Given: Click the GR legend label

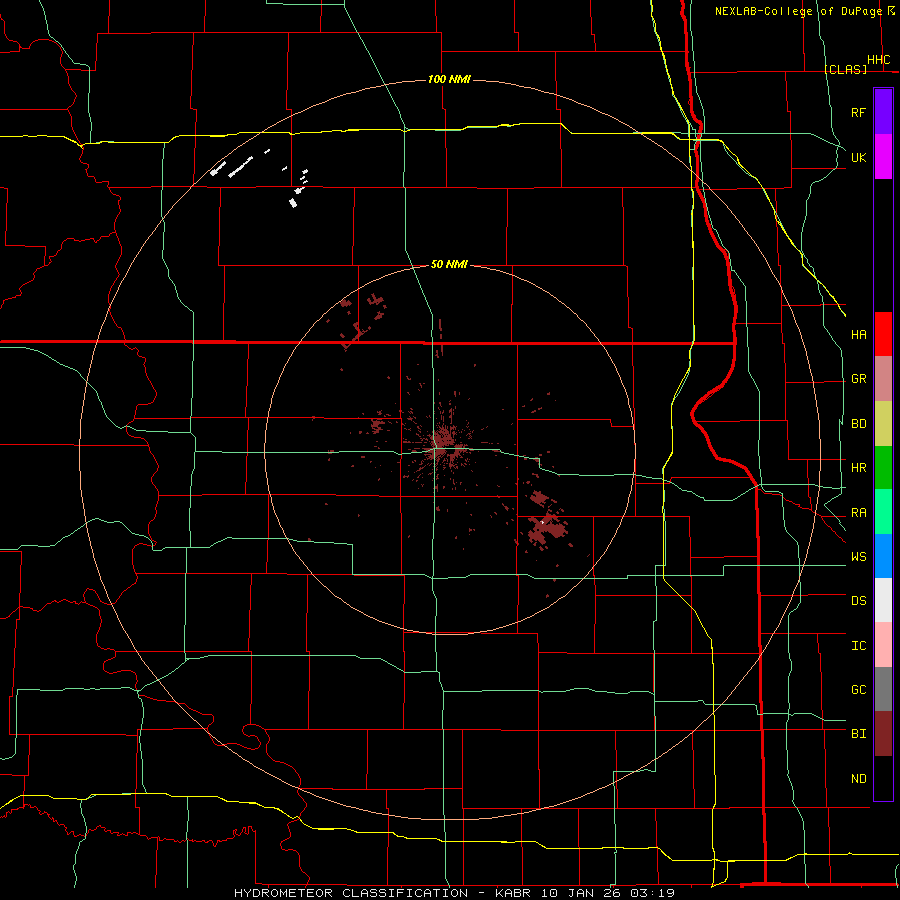Looking at the screenshot, I should click(x=858, y=379).
